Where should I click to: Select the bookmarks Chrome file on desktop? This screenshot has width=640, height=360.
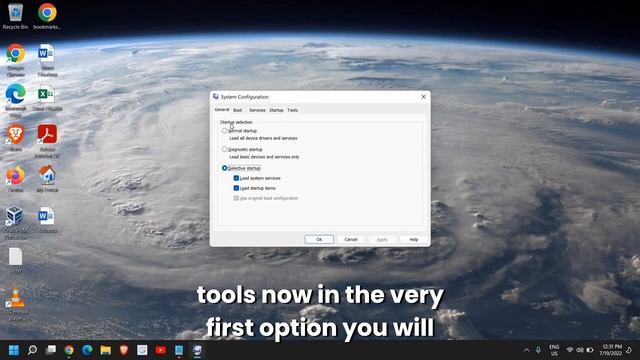click(x=47, y=16)
